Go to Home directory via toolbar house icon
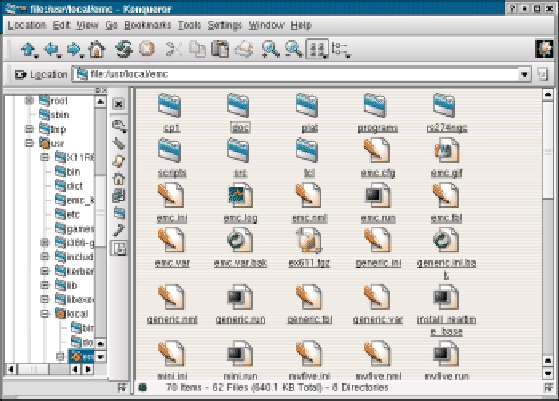Screen dimensions: 559x401 [x=97, y=49]
